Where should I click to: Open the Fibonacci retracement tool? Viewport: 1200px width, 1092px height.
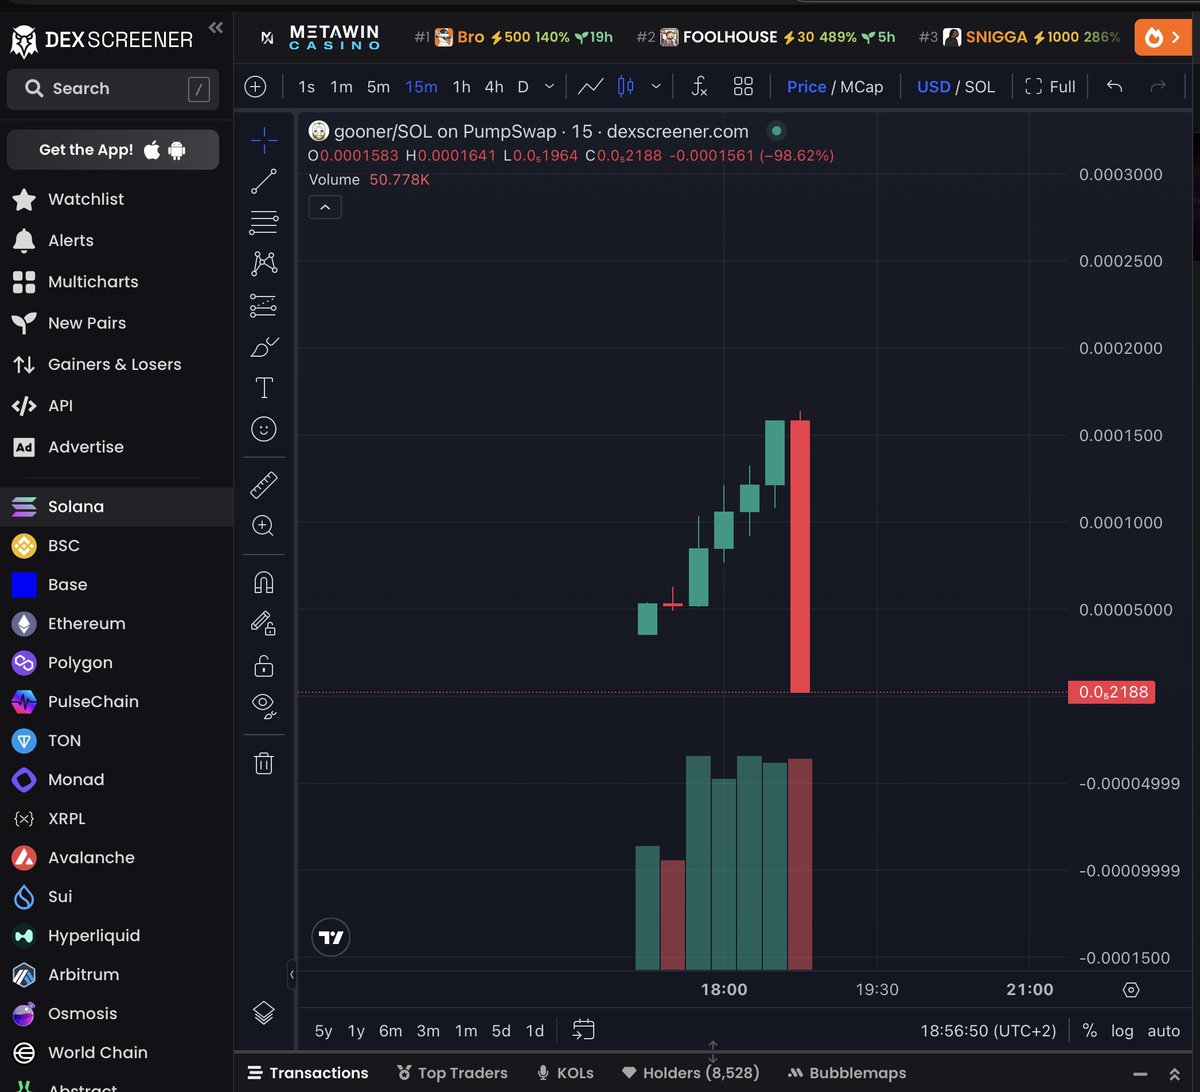[x=264, y=222]
